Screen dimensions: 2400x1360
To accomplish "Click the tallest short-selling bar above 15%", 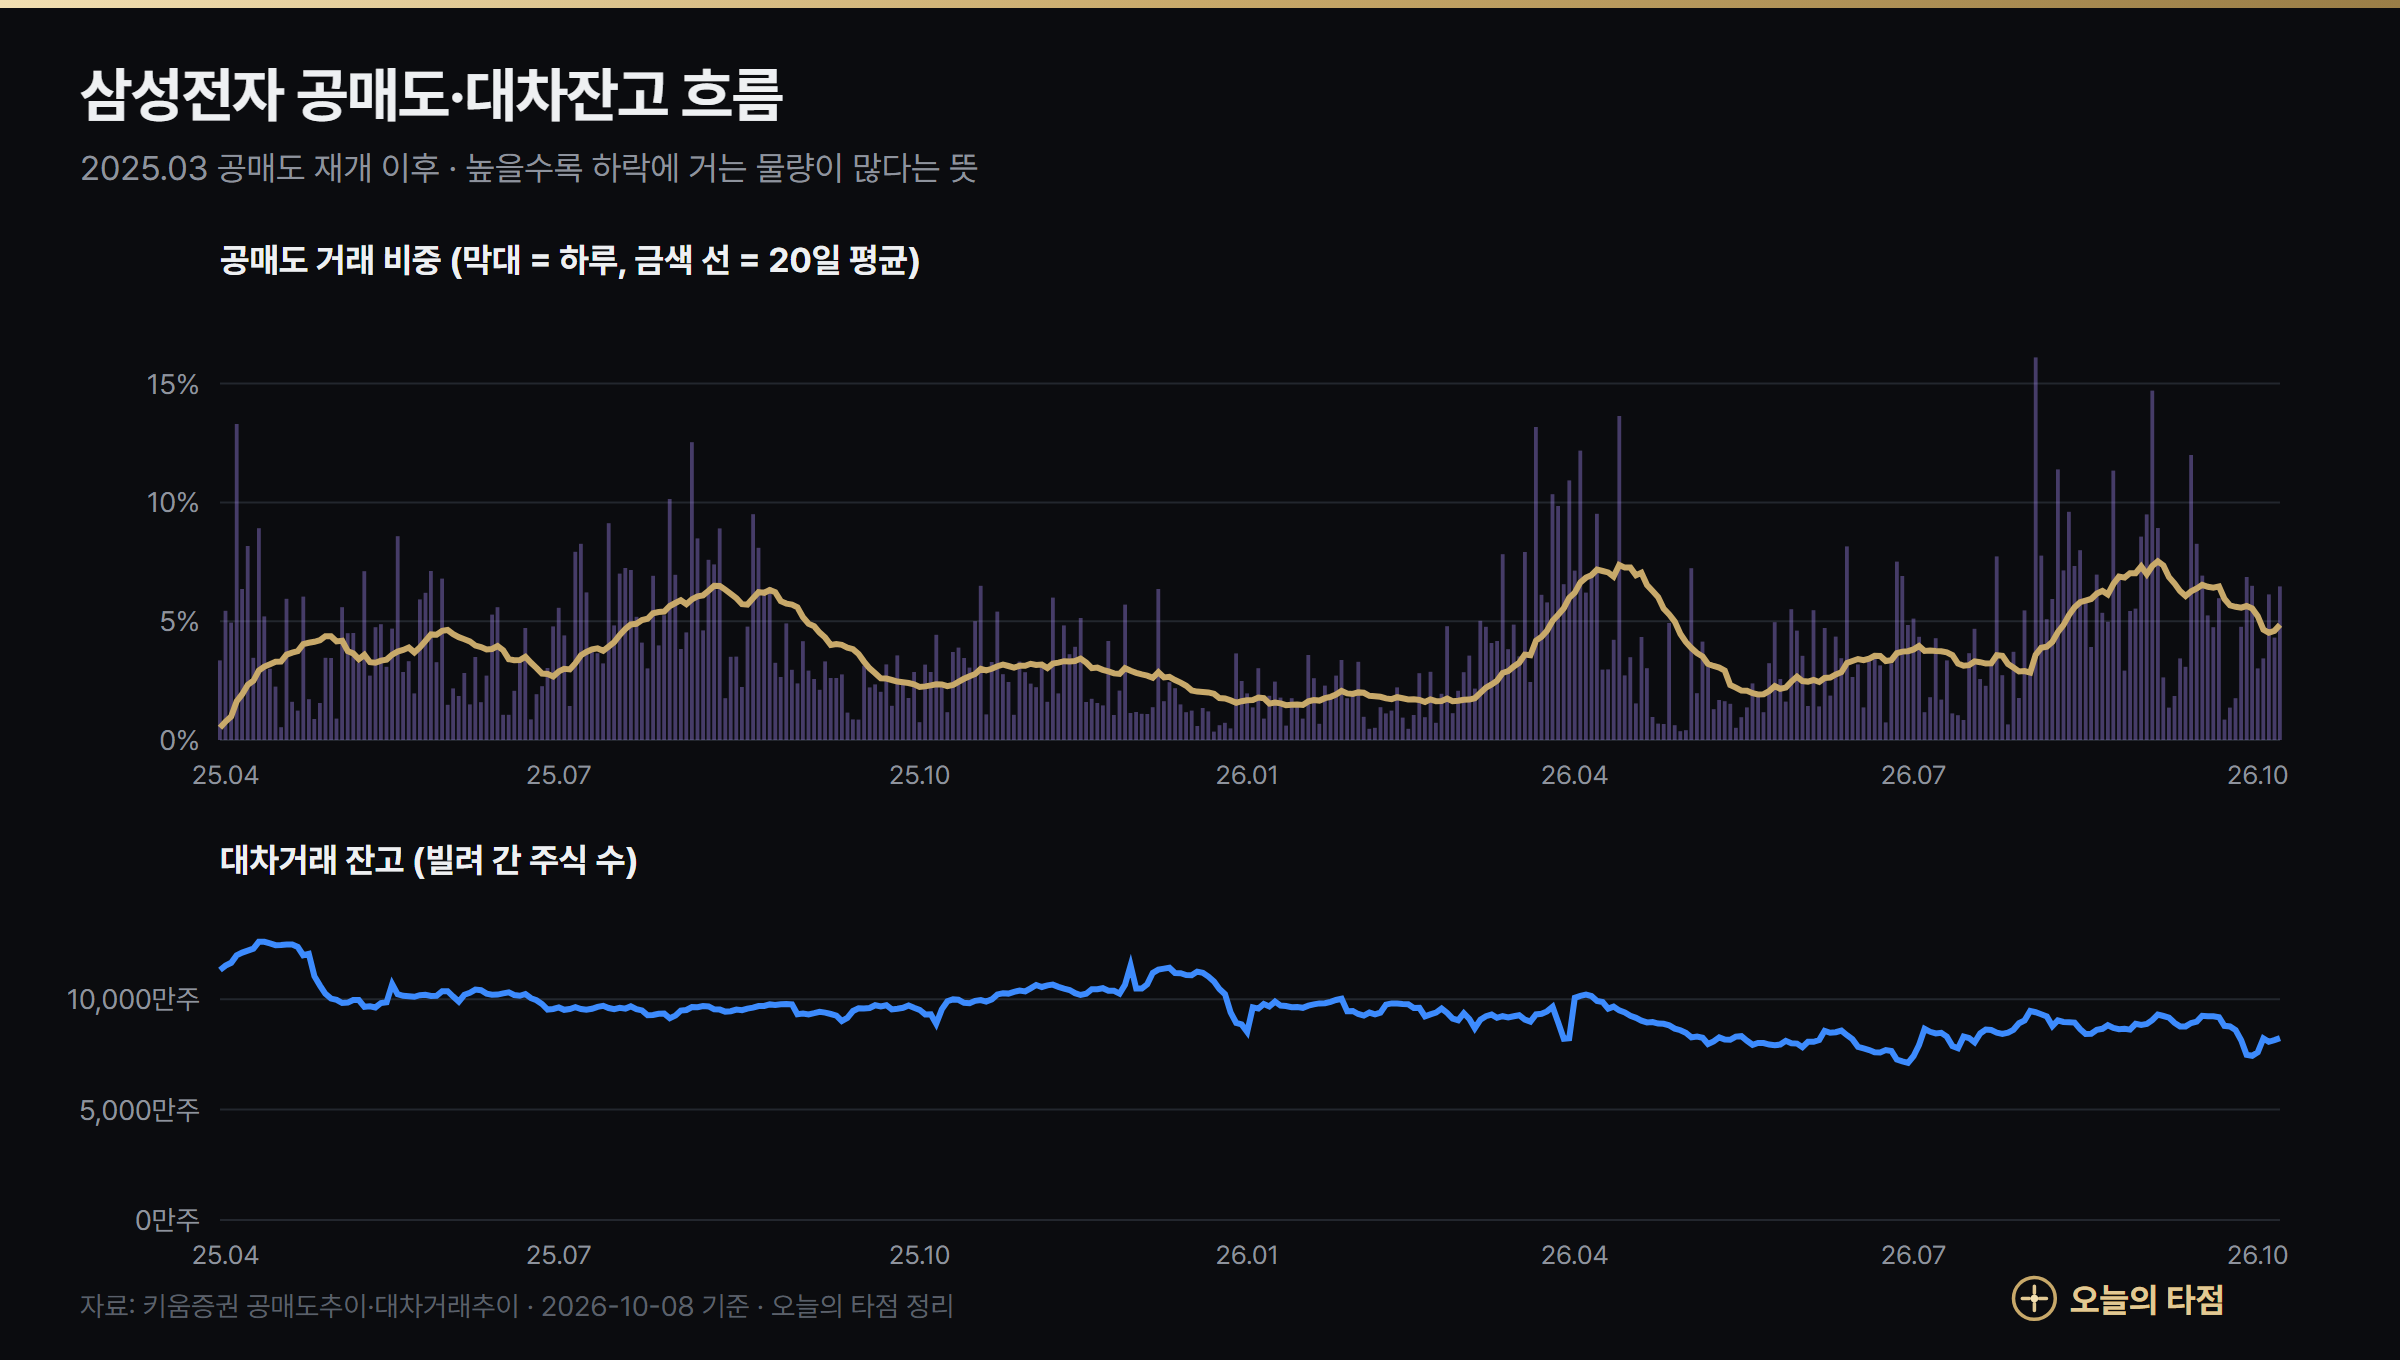I will pos(2035,548).
